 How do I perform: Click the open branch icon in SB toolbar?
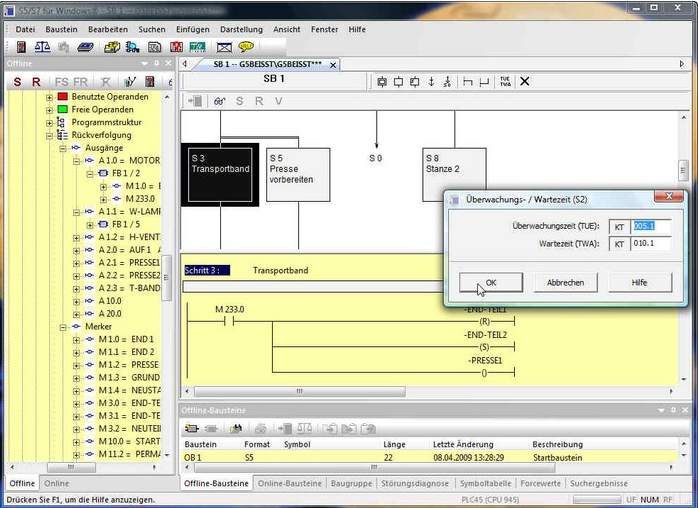point(467,81)
